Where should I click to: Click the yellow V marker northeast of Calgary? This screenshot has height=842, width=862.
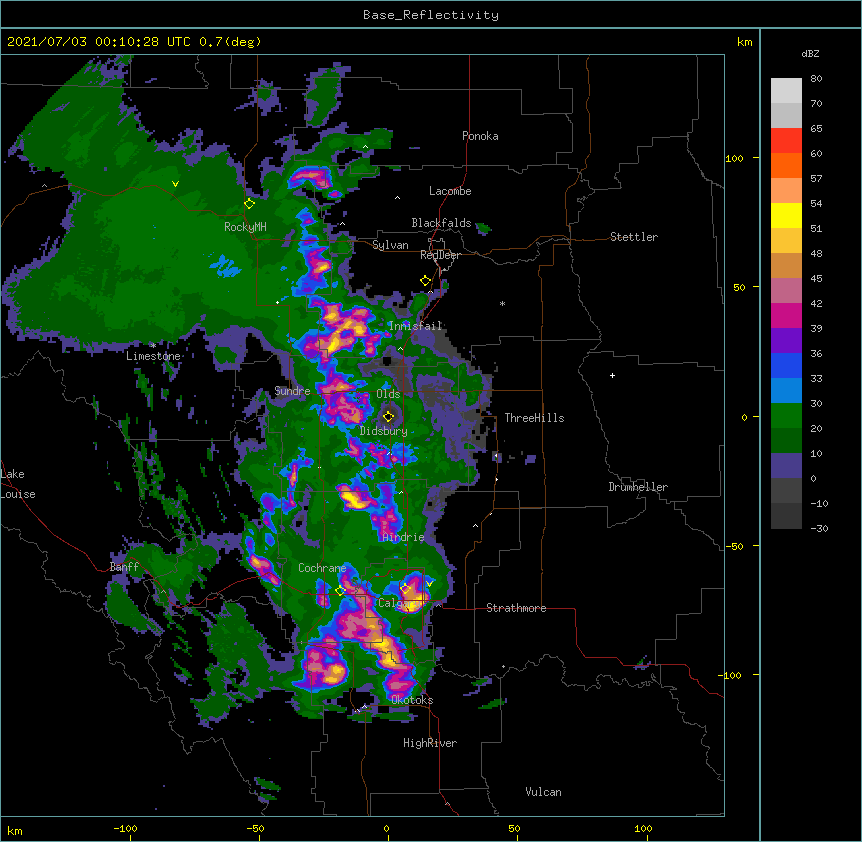[429, 584]
